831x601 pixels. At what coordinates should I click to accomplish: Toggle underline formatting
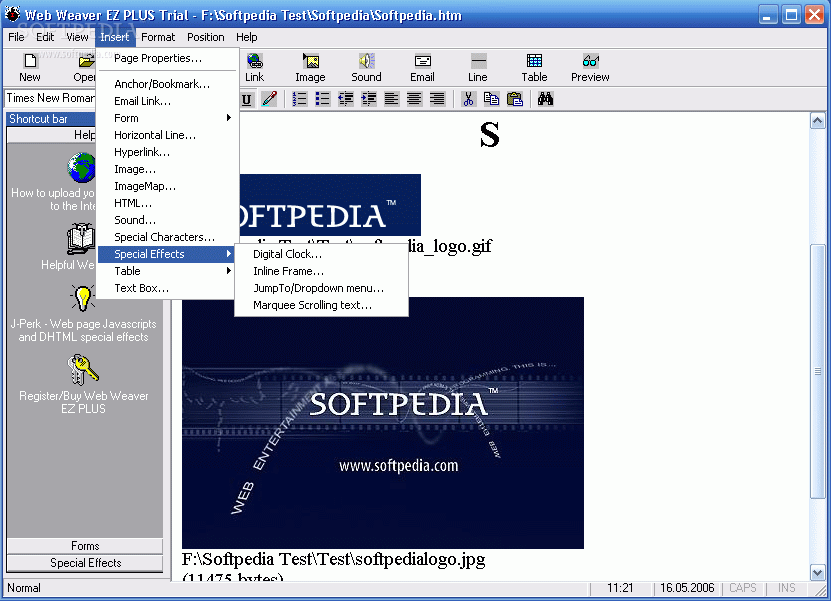[246, 99]
